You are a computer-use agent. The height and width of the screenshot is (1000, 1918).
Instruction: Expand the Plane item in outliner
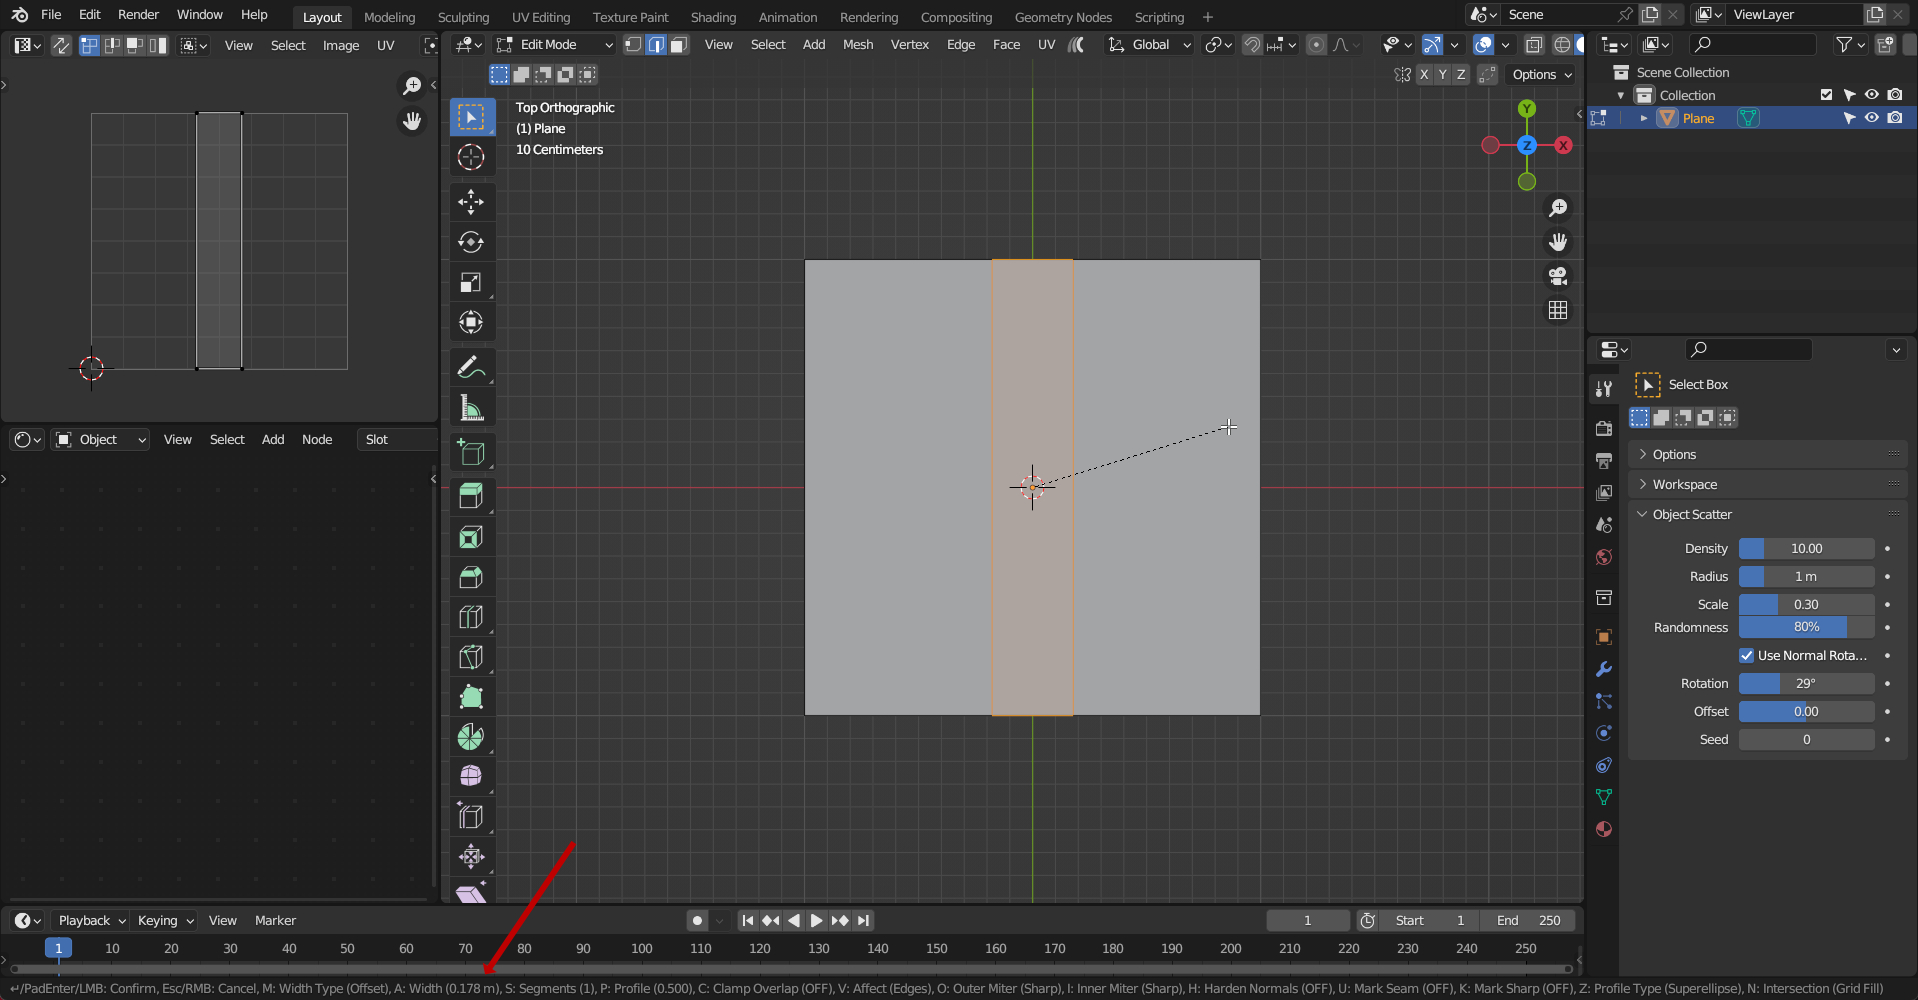click(1643, 118)
